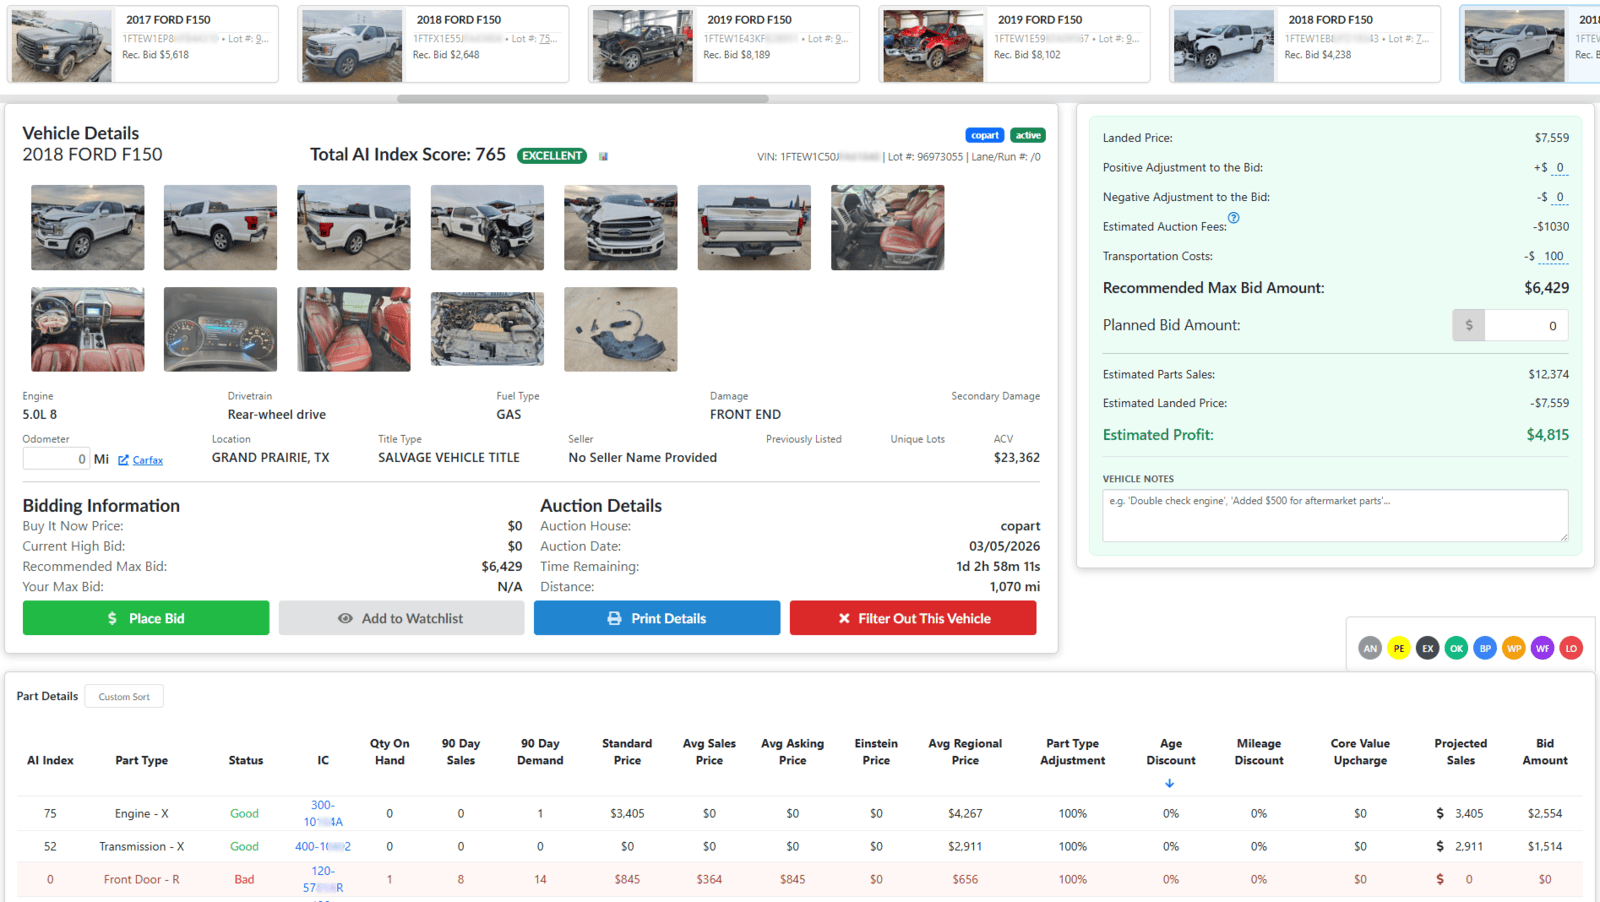Click the chart icon beside the EXCELLENT badge

point(603,156)
